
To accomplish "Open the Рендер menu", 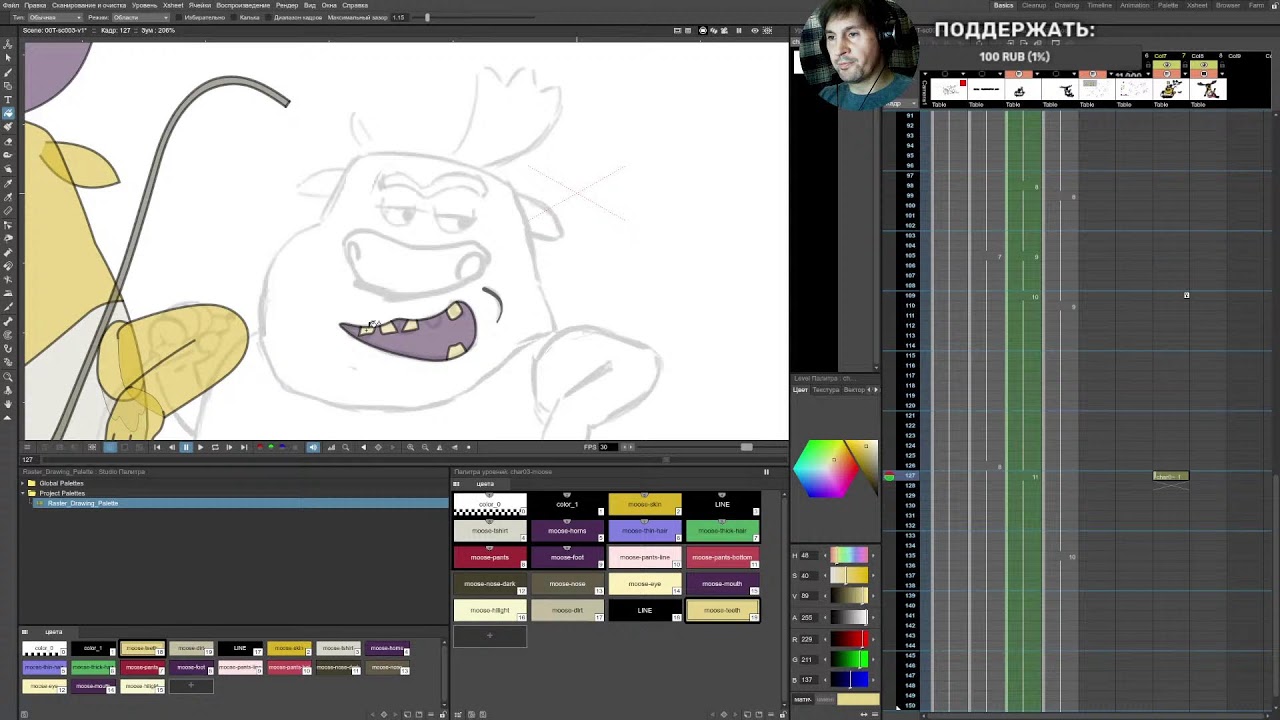I will [286, 5].
